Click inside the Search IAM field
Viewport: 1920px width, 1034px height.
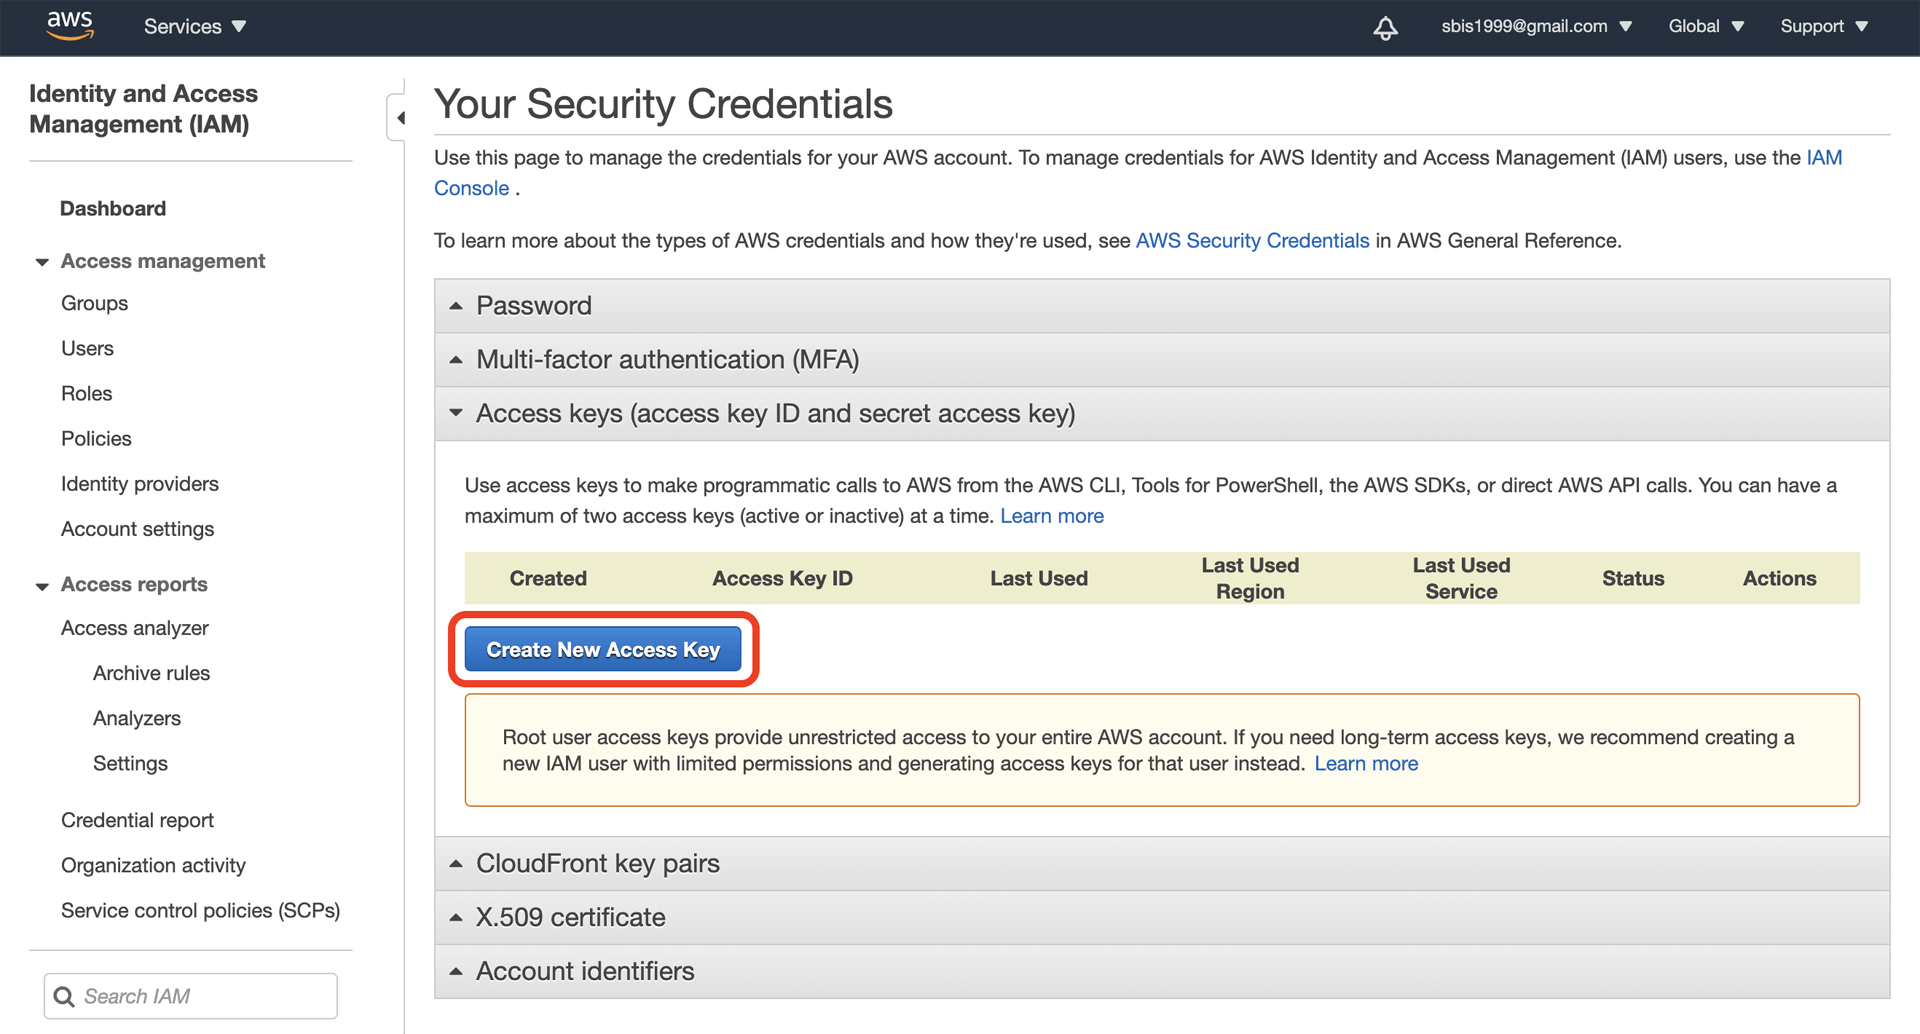pyautogui.click(x=190, y=996)
